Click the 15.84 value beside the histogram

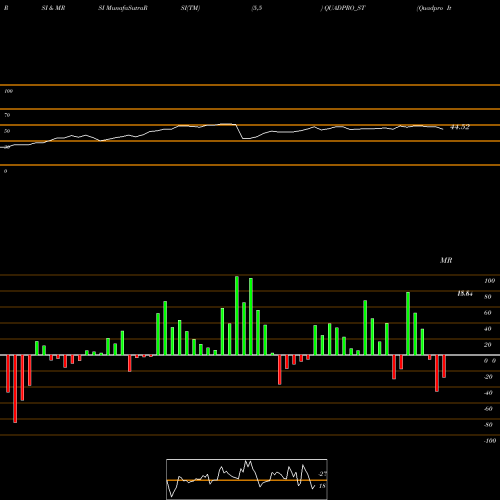click(x=465, y=294)
